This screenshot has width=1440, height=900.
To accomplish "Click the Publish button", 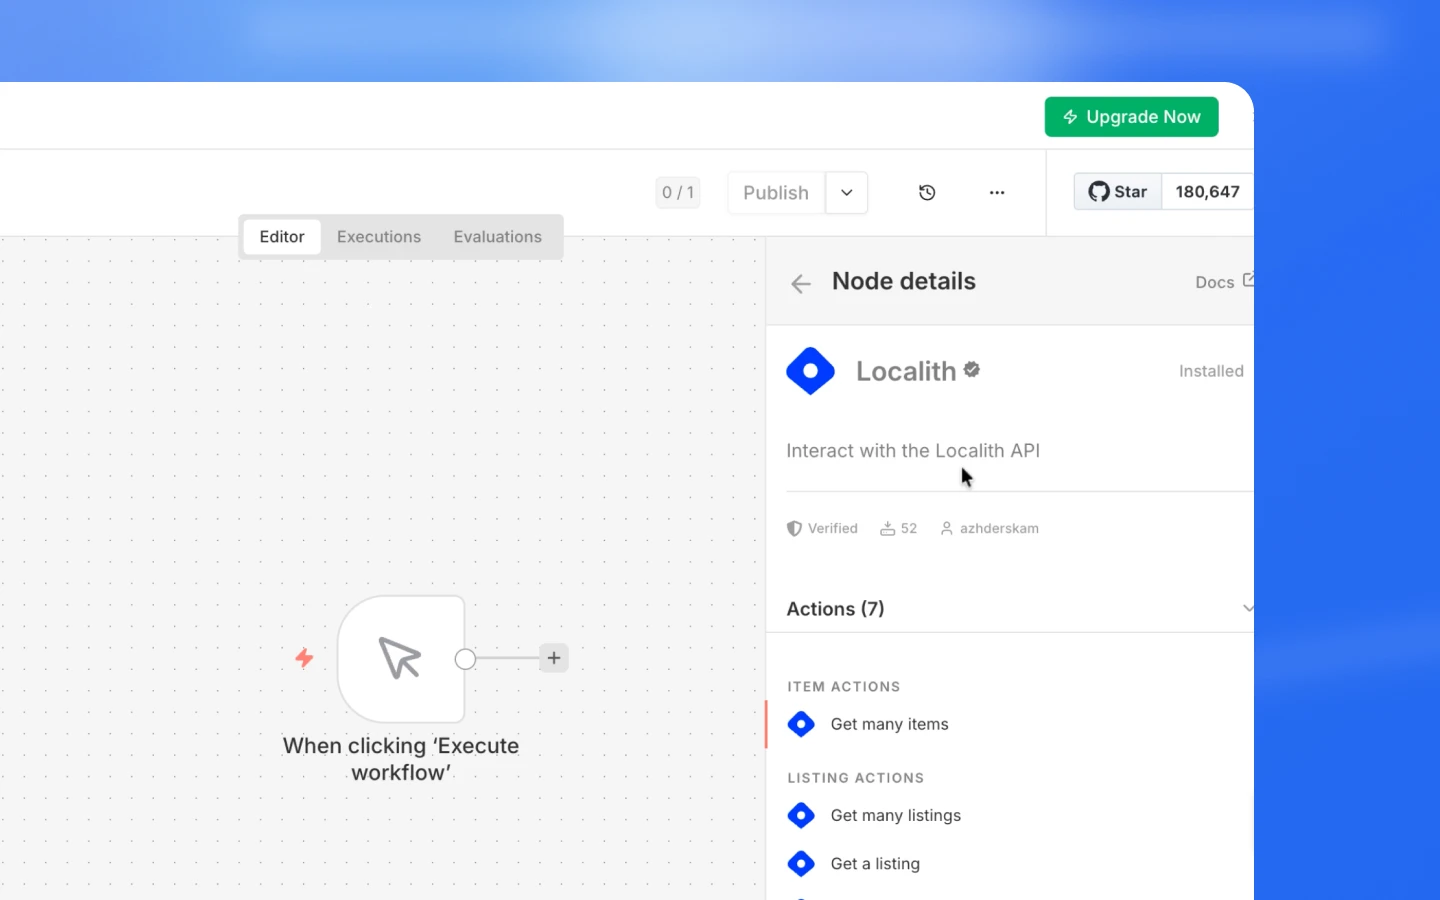I will 775,192.
